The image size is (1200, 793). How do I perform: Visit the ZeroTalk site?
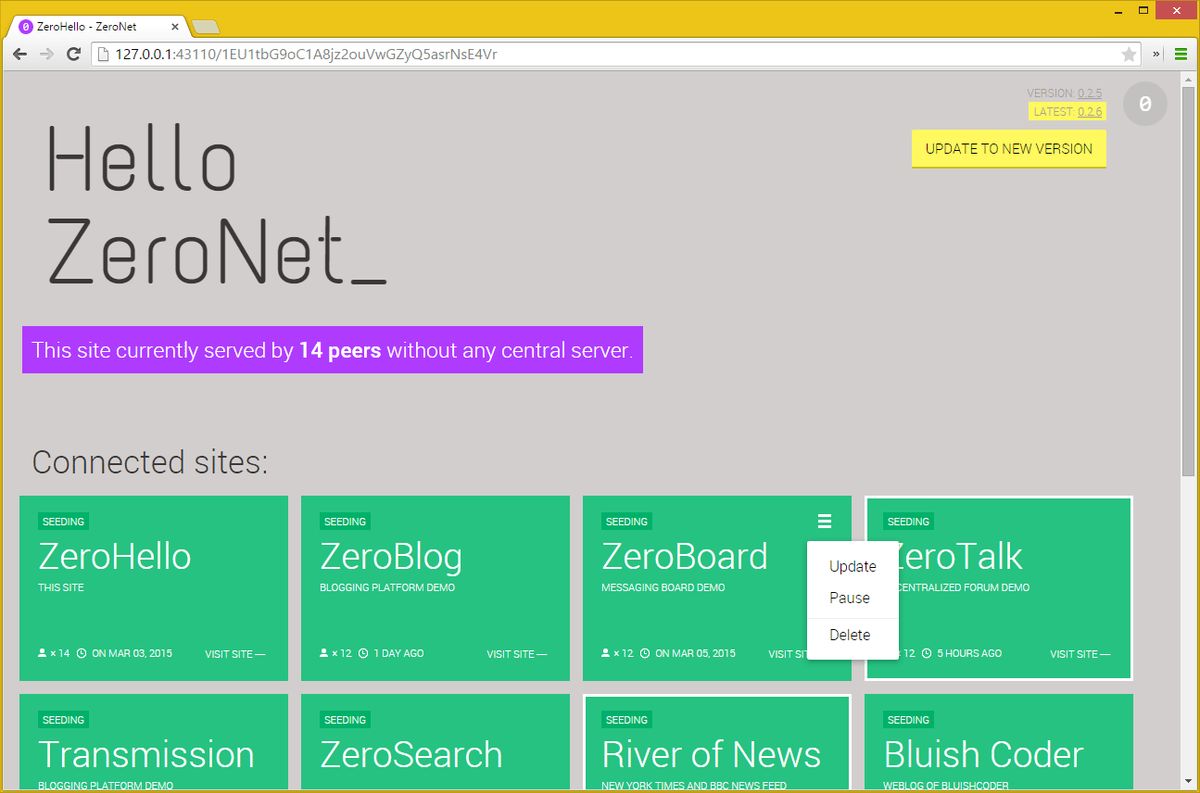click(1080, 653)
